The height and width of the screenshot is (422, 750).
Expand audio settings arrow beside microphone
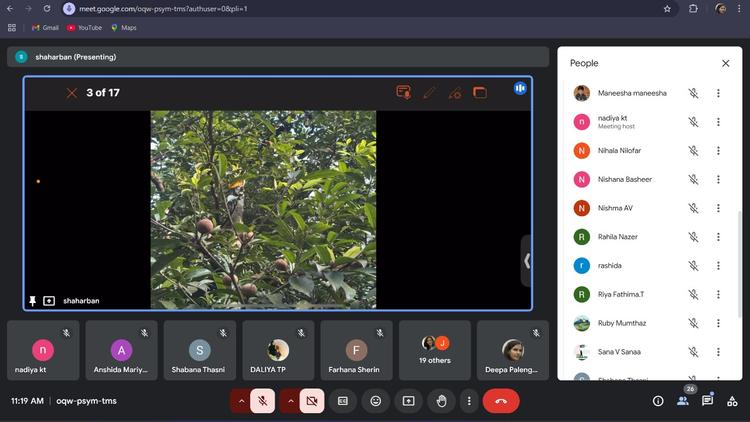pos(240,401)
